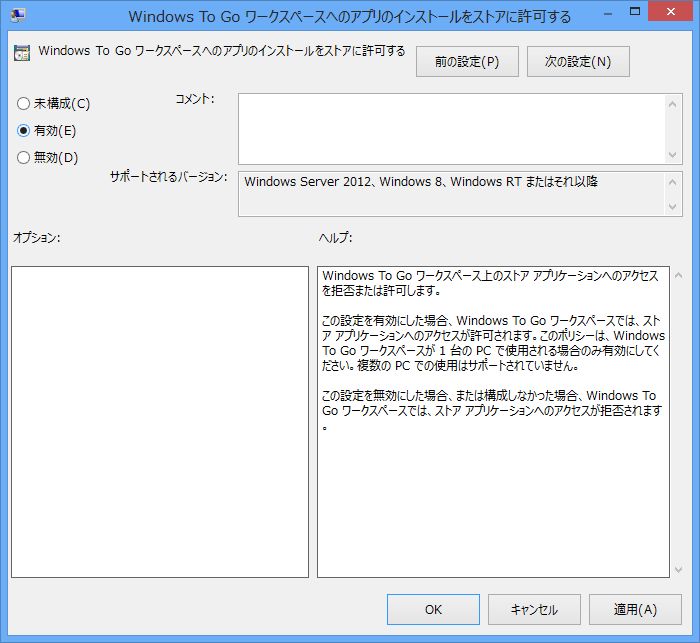700x643 pixels.
Task: Click comment box scroll up arrow
Action: click(673, 104)
